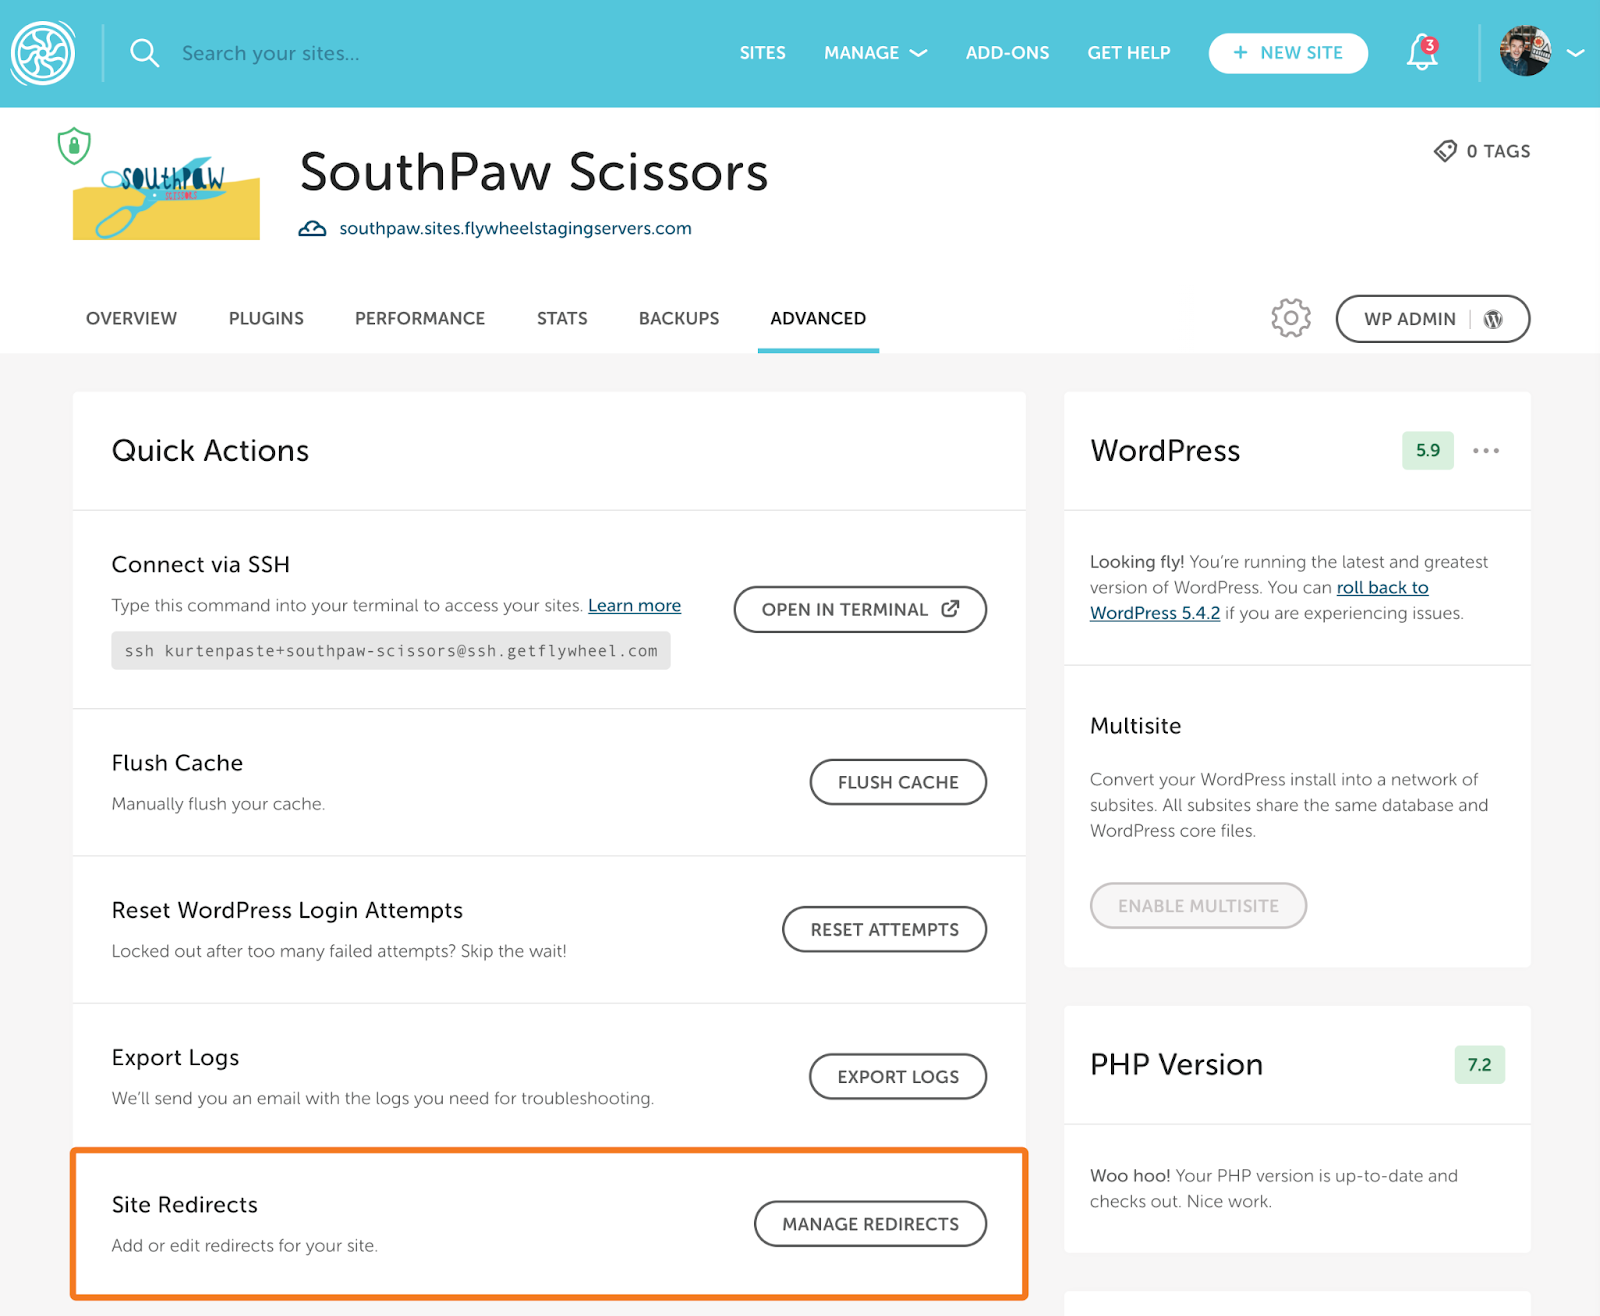Click the SouthPaw site logo thumbnail
The height and width of the screenshot is (1316, 1600).
[x=166, y=198]
